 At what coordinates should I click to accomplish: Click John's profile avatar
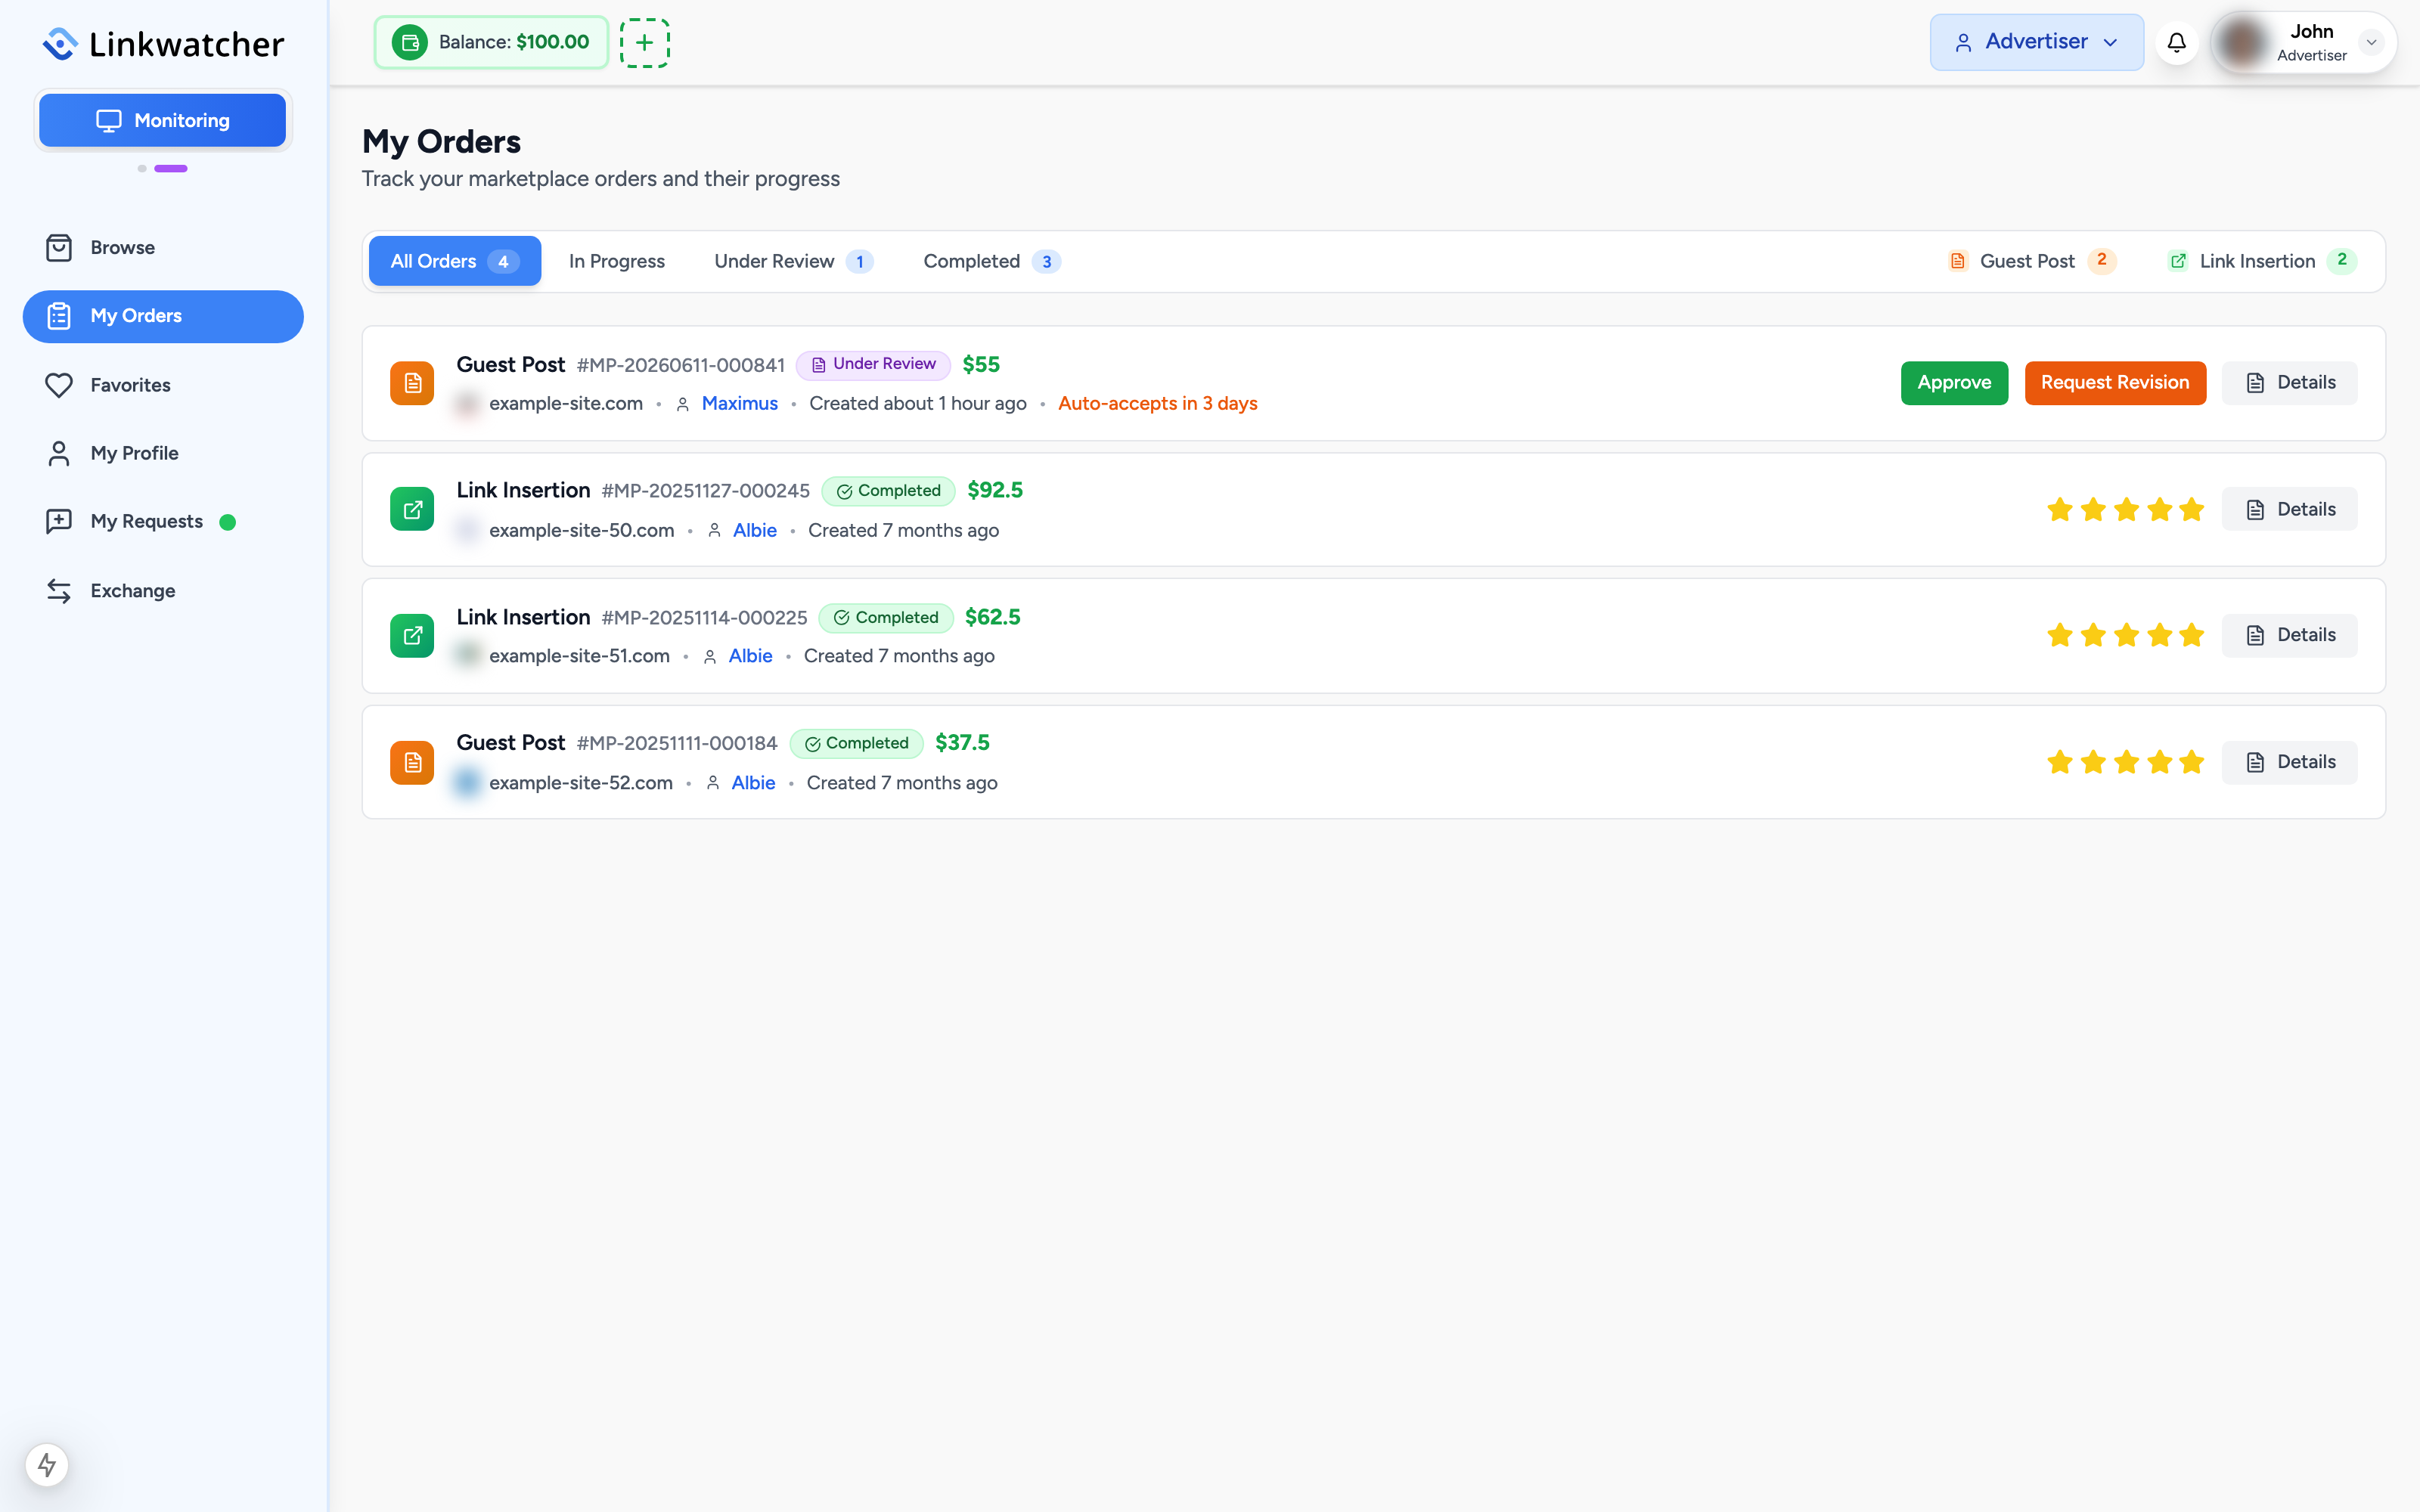tap(2242, 42)
